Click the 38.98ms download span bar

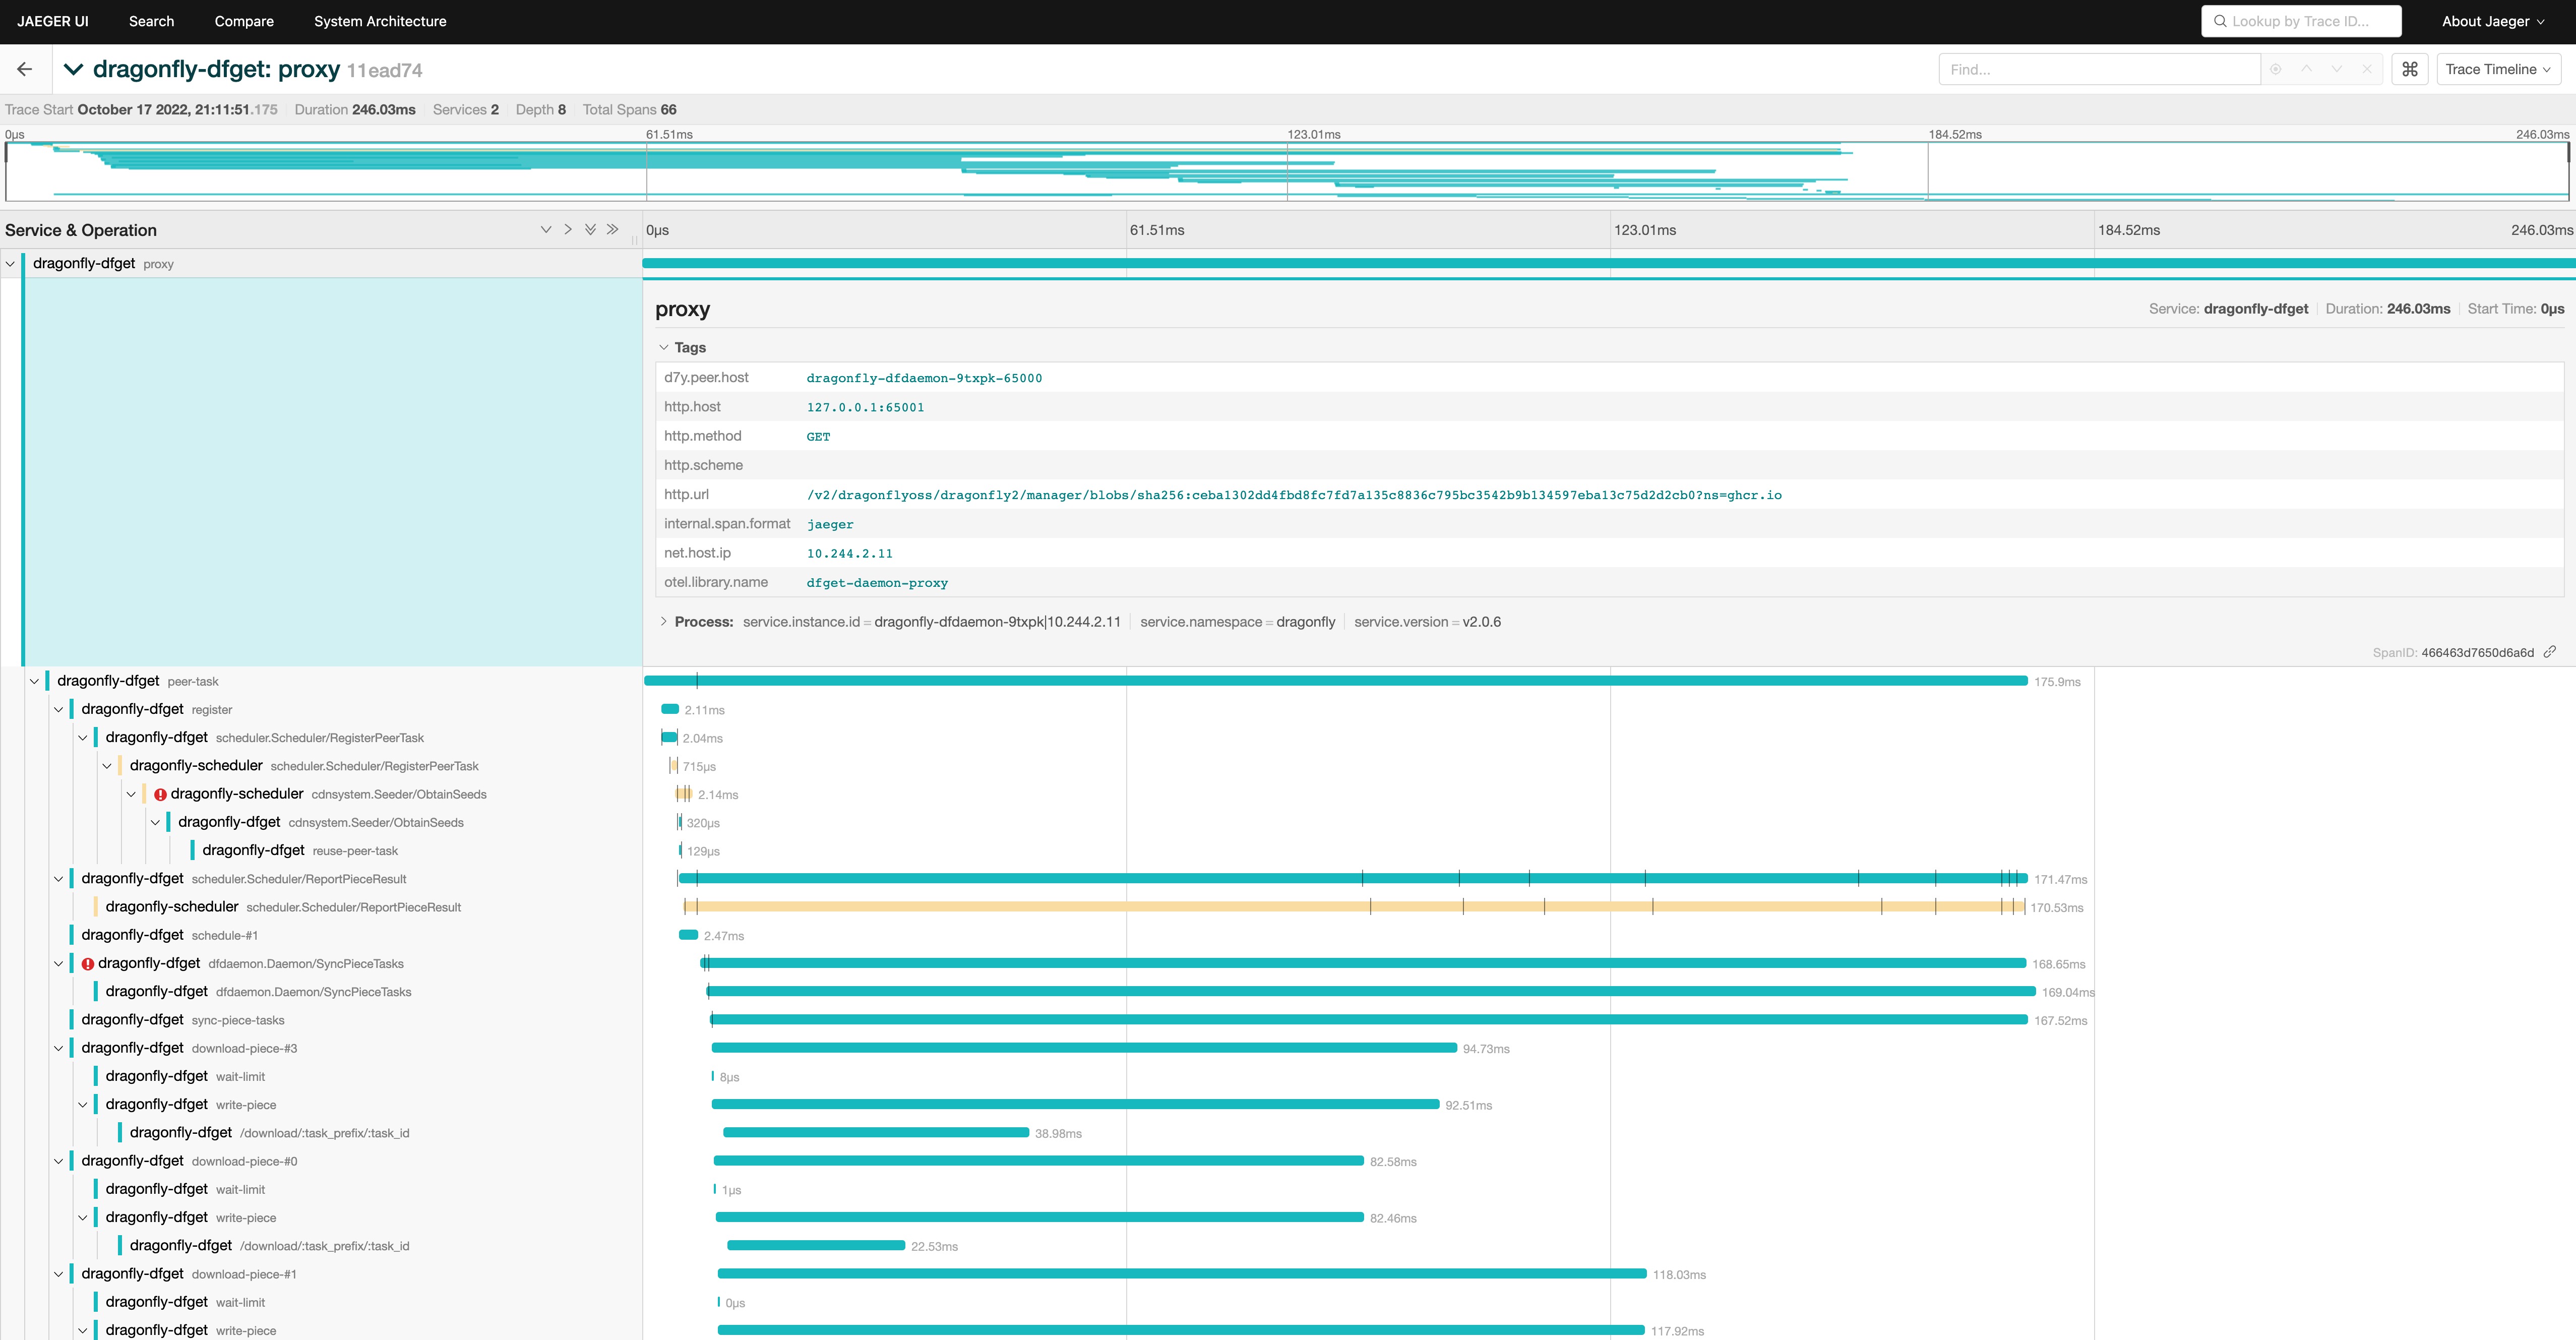876,1133
